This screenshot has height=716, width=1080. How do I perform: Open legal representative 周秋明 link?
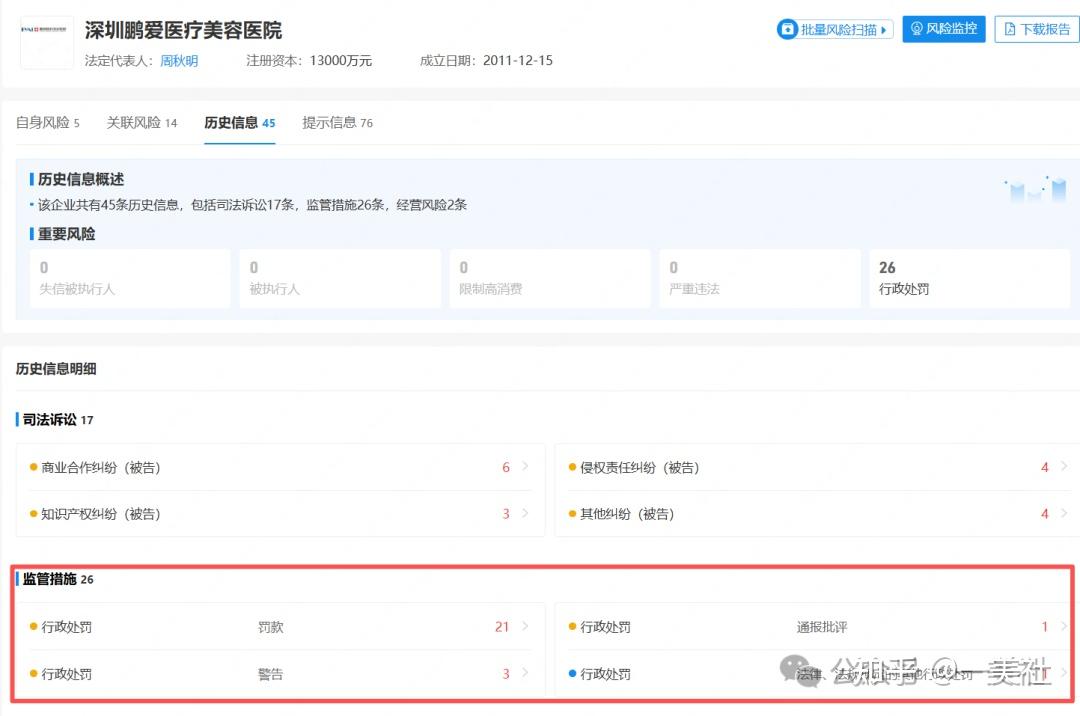pos(179,61)
